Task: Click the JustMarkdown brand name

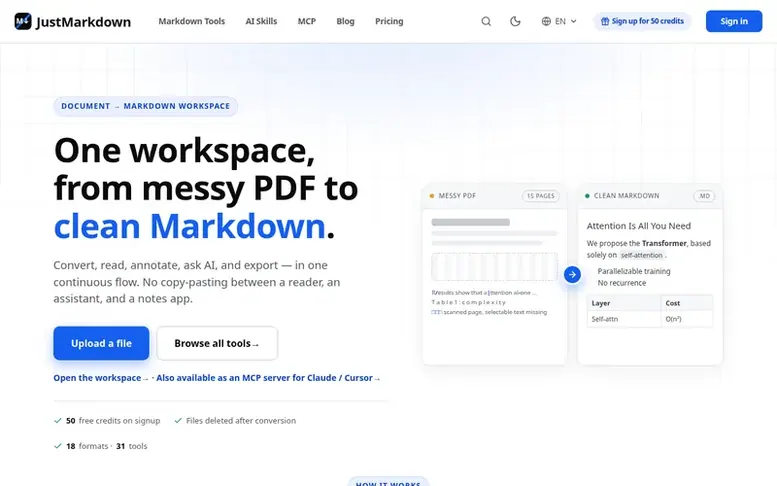Action: (x=83, y=22)
